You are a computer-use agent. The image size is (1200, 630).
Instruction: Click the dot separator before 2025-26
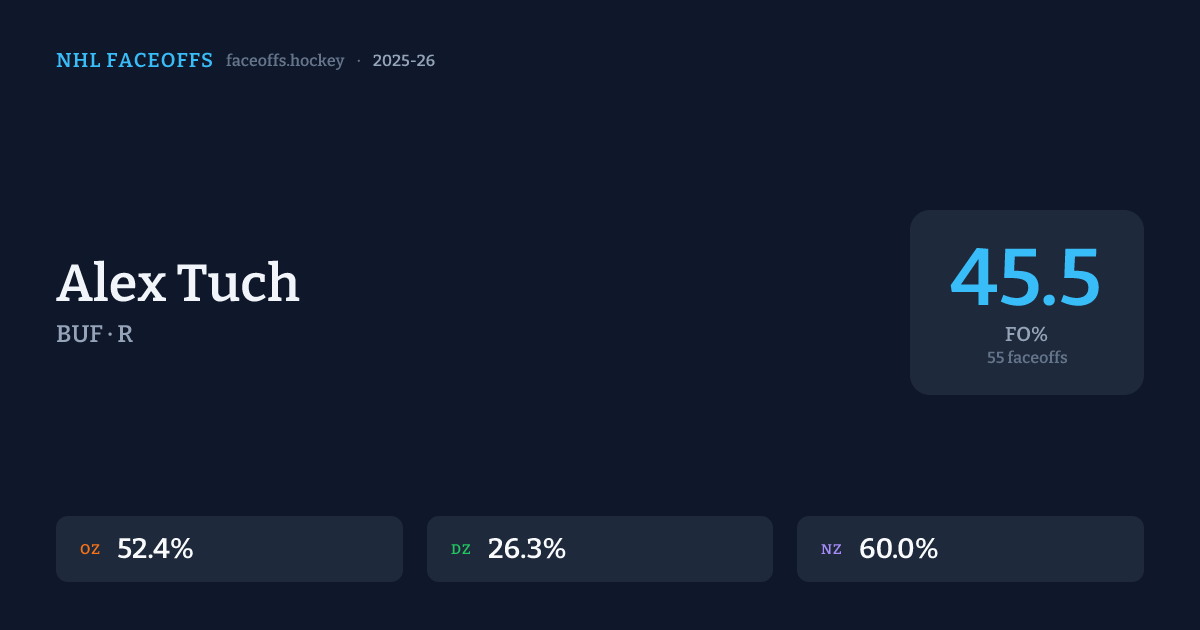(x=359, y=61)
